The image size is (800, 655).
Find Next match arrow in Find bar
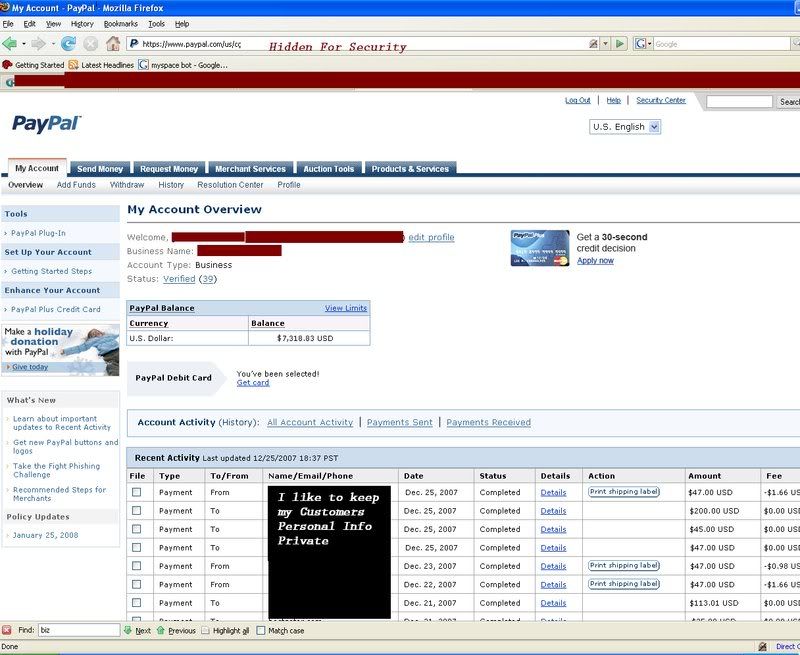[x=137, y=631]
